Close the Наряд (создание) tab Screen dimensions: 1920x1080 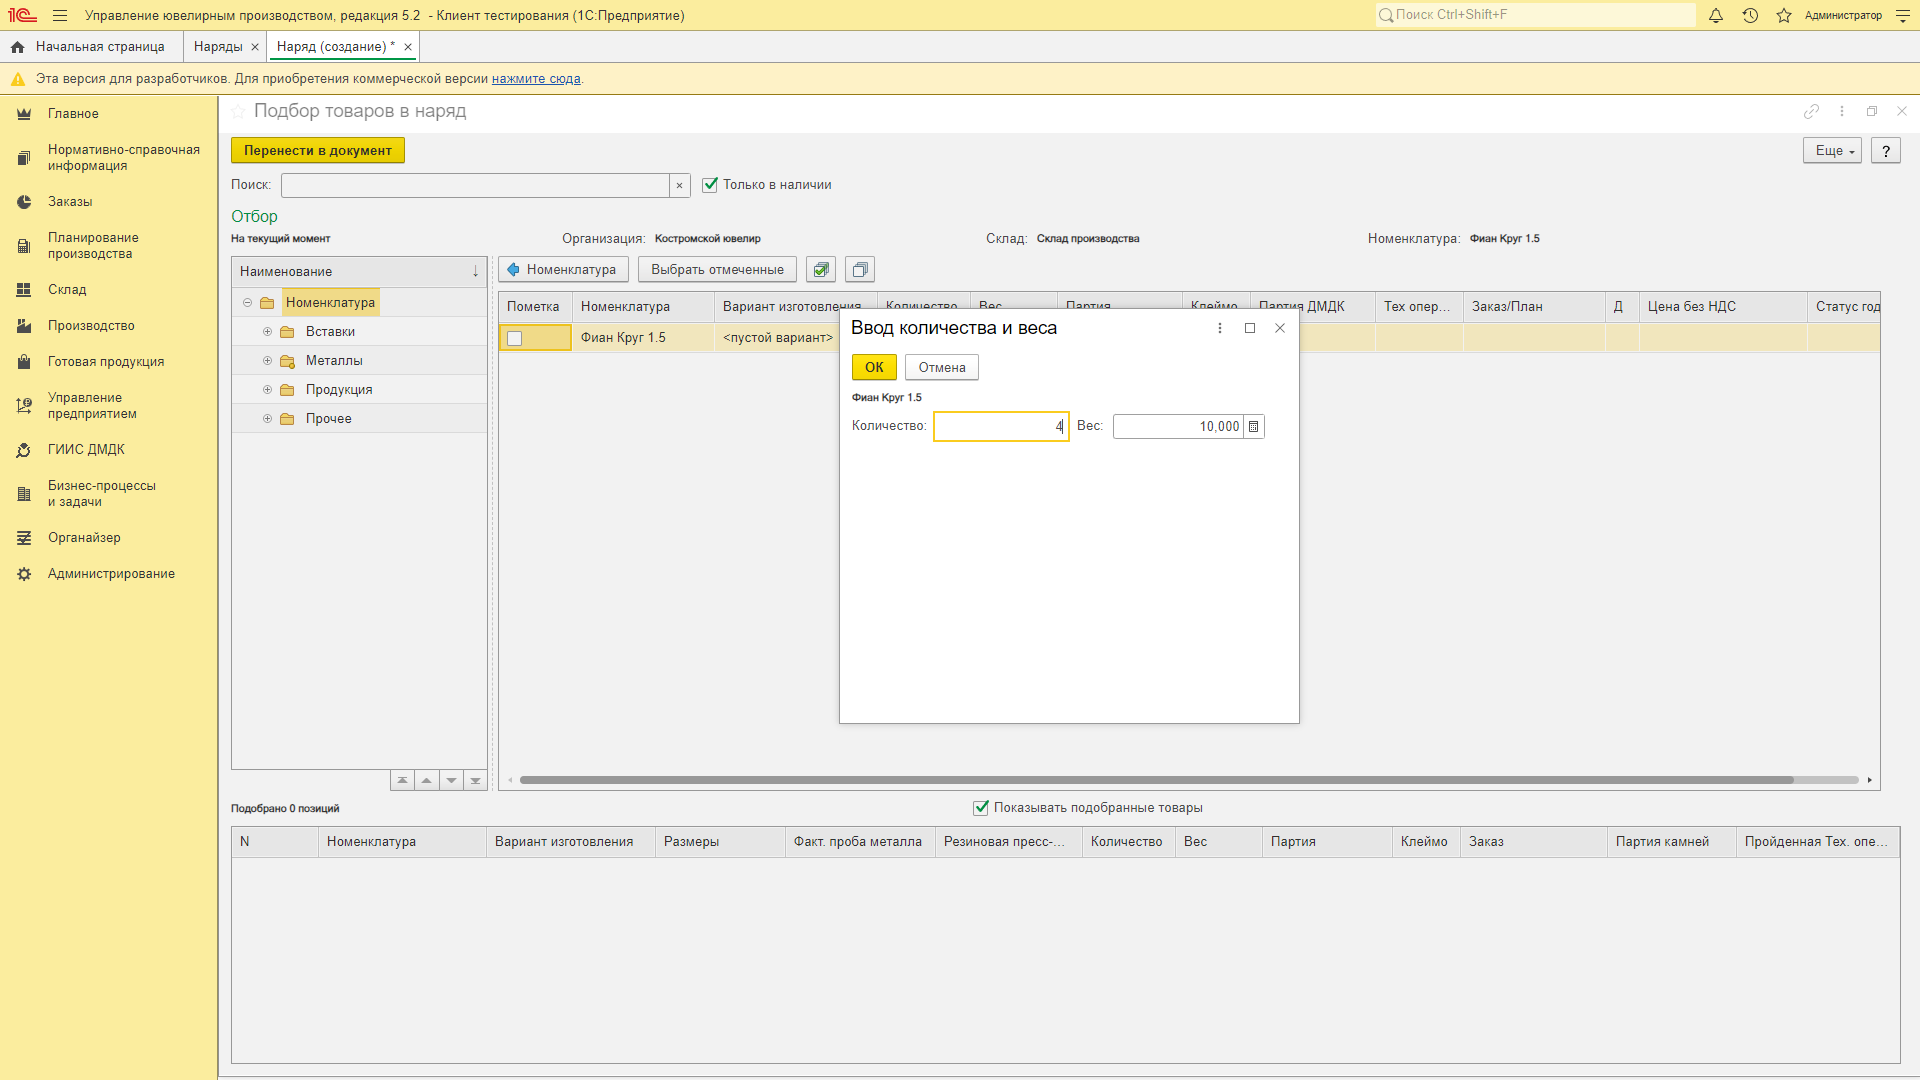pyautogui.click(x=408, y=47)
